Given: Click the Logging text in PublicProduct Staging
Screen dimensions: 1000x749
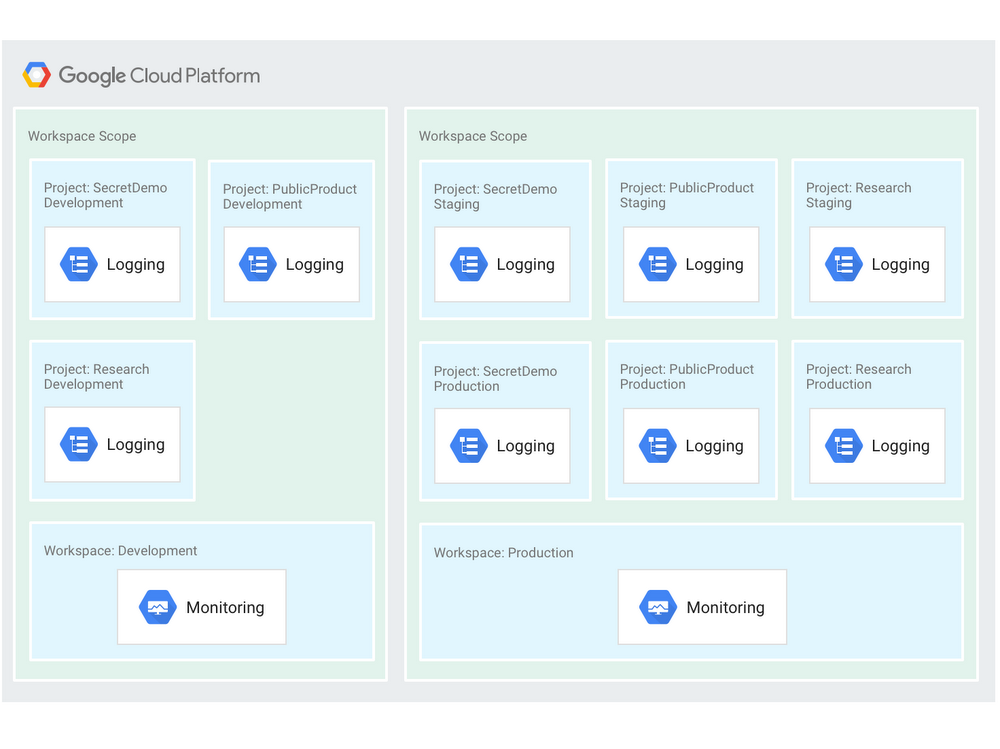Looking at the screenshot, I should [714, 265].
